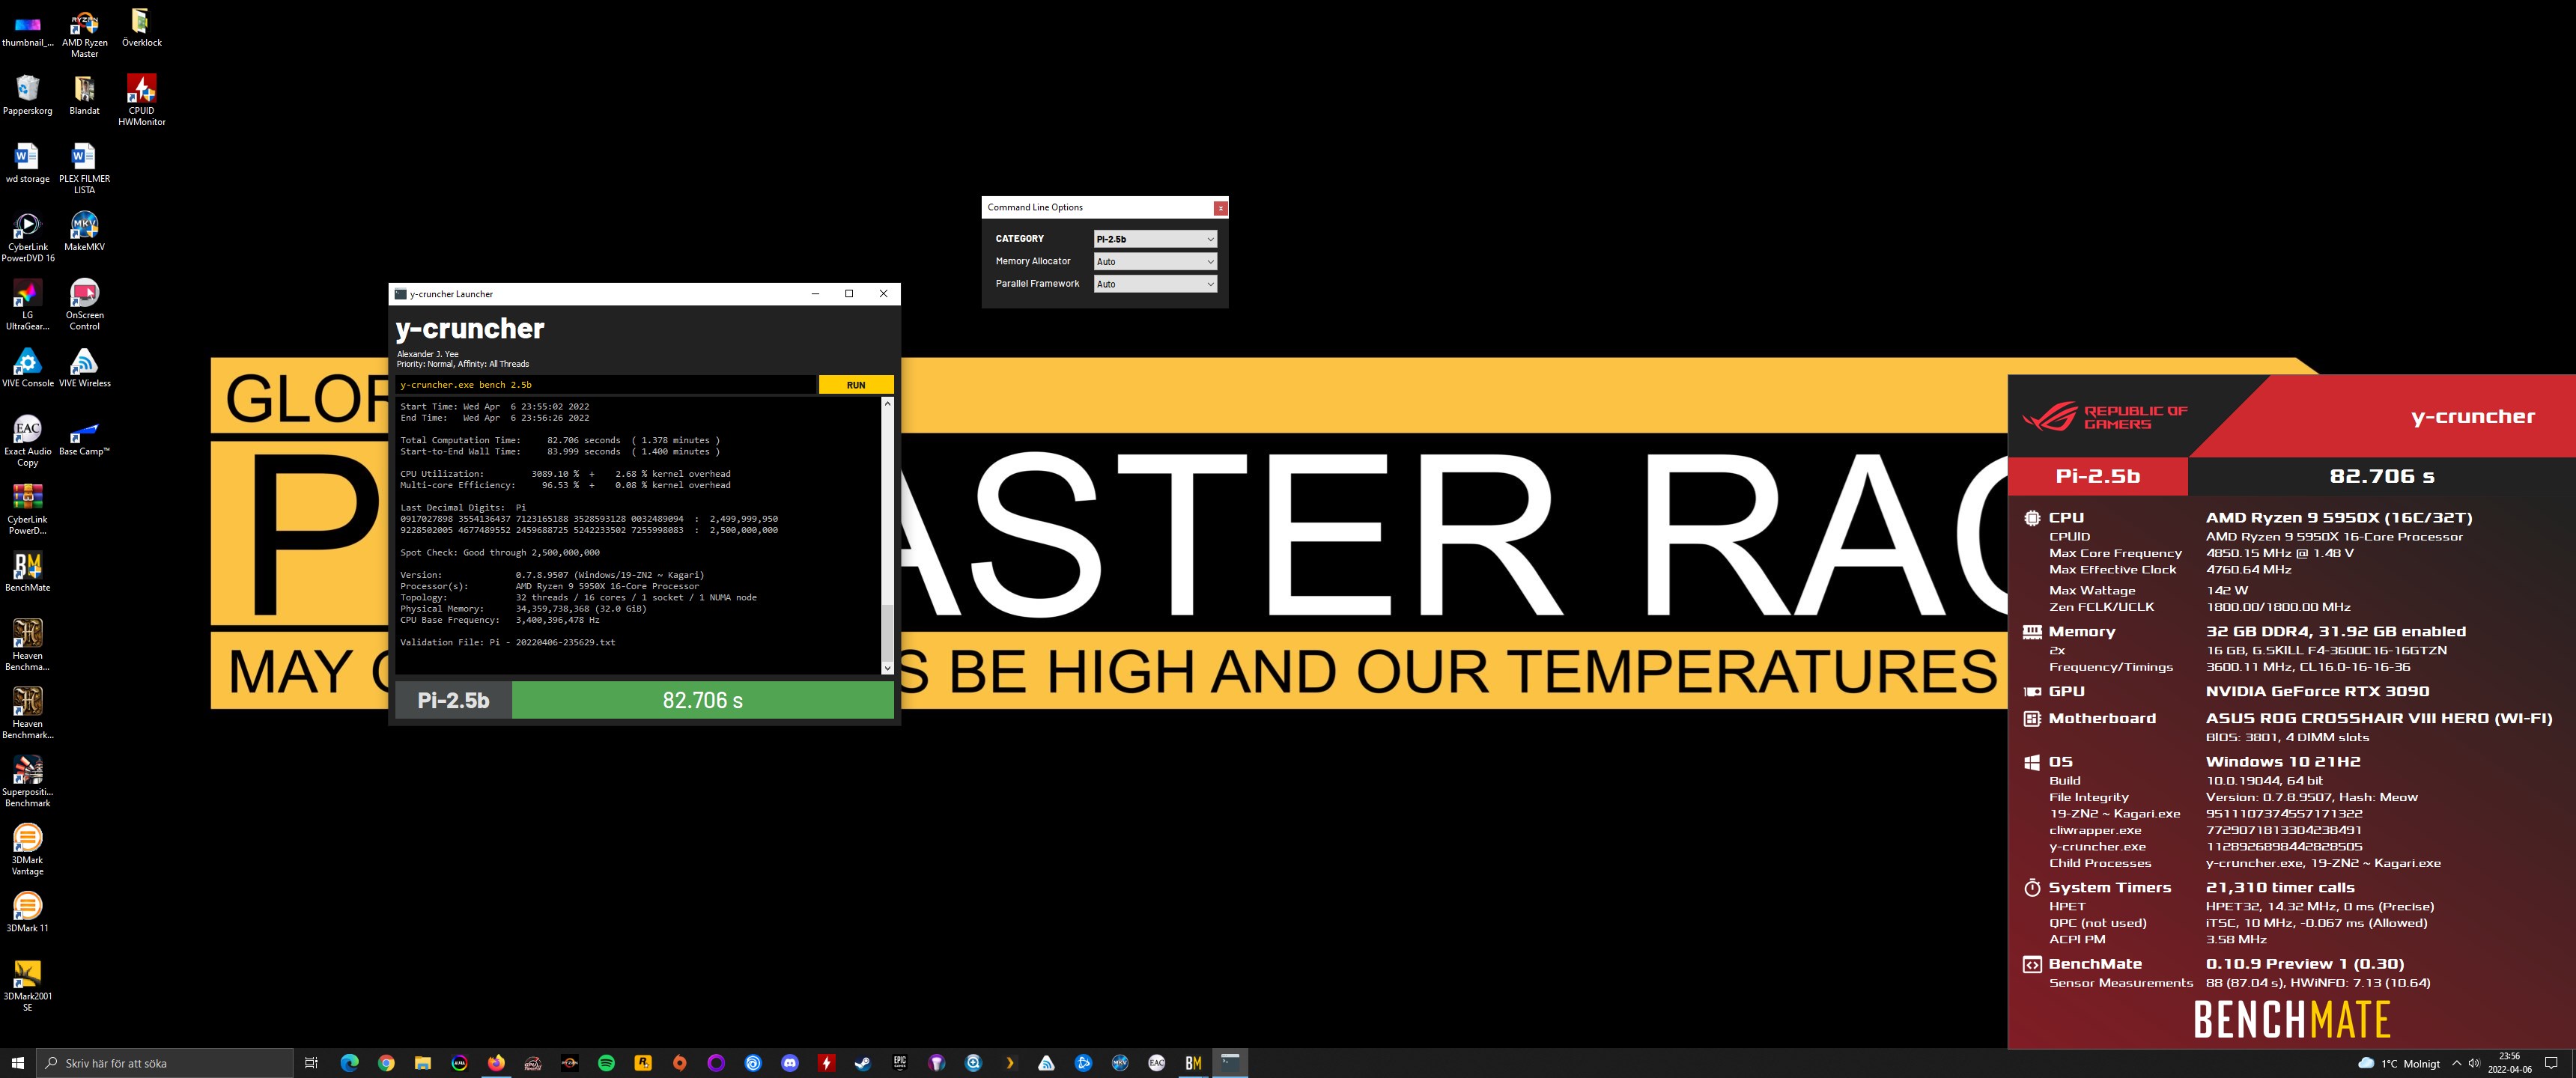
Task: Open 3DMark Vantage desktop icon
Action: pos(28,849)
